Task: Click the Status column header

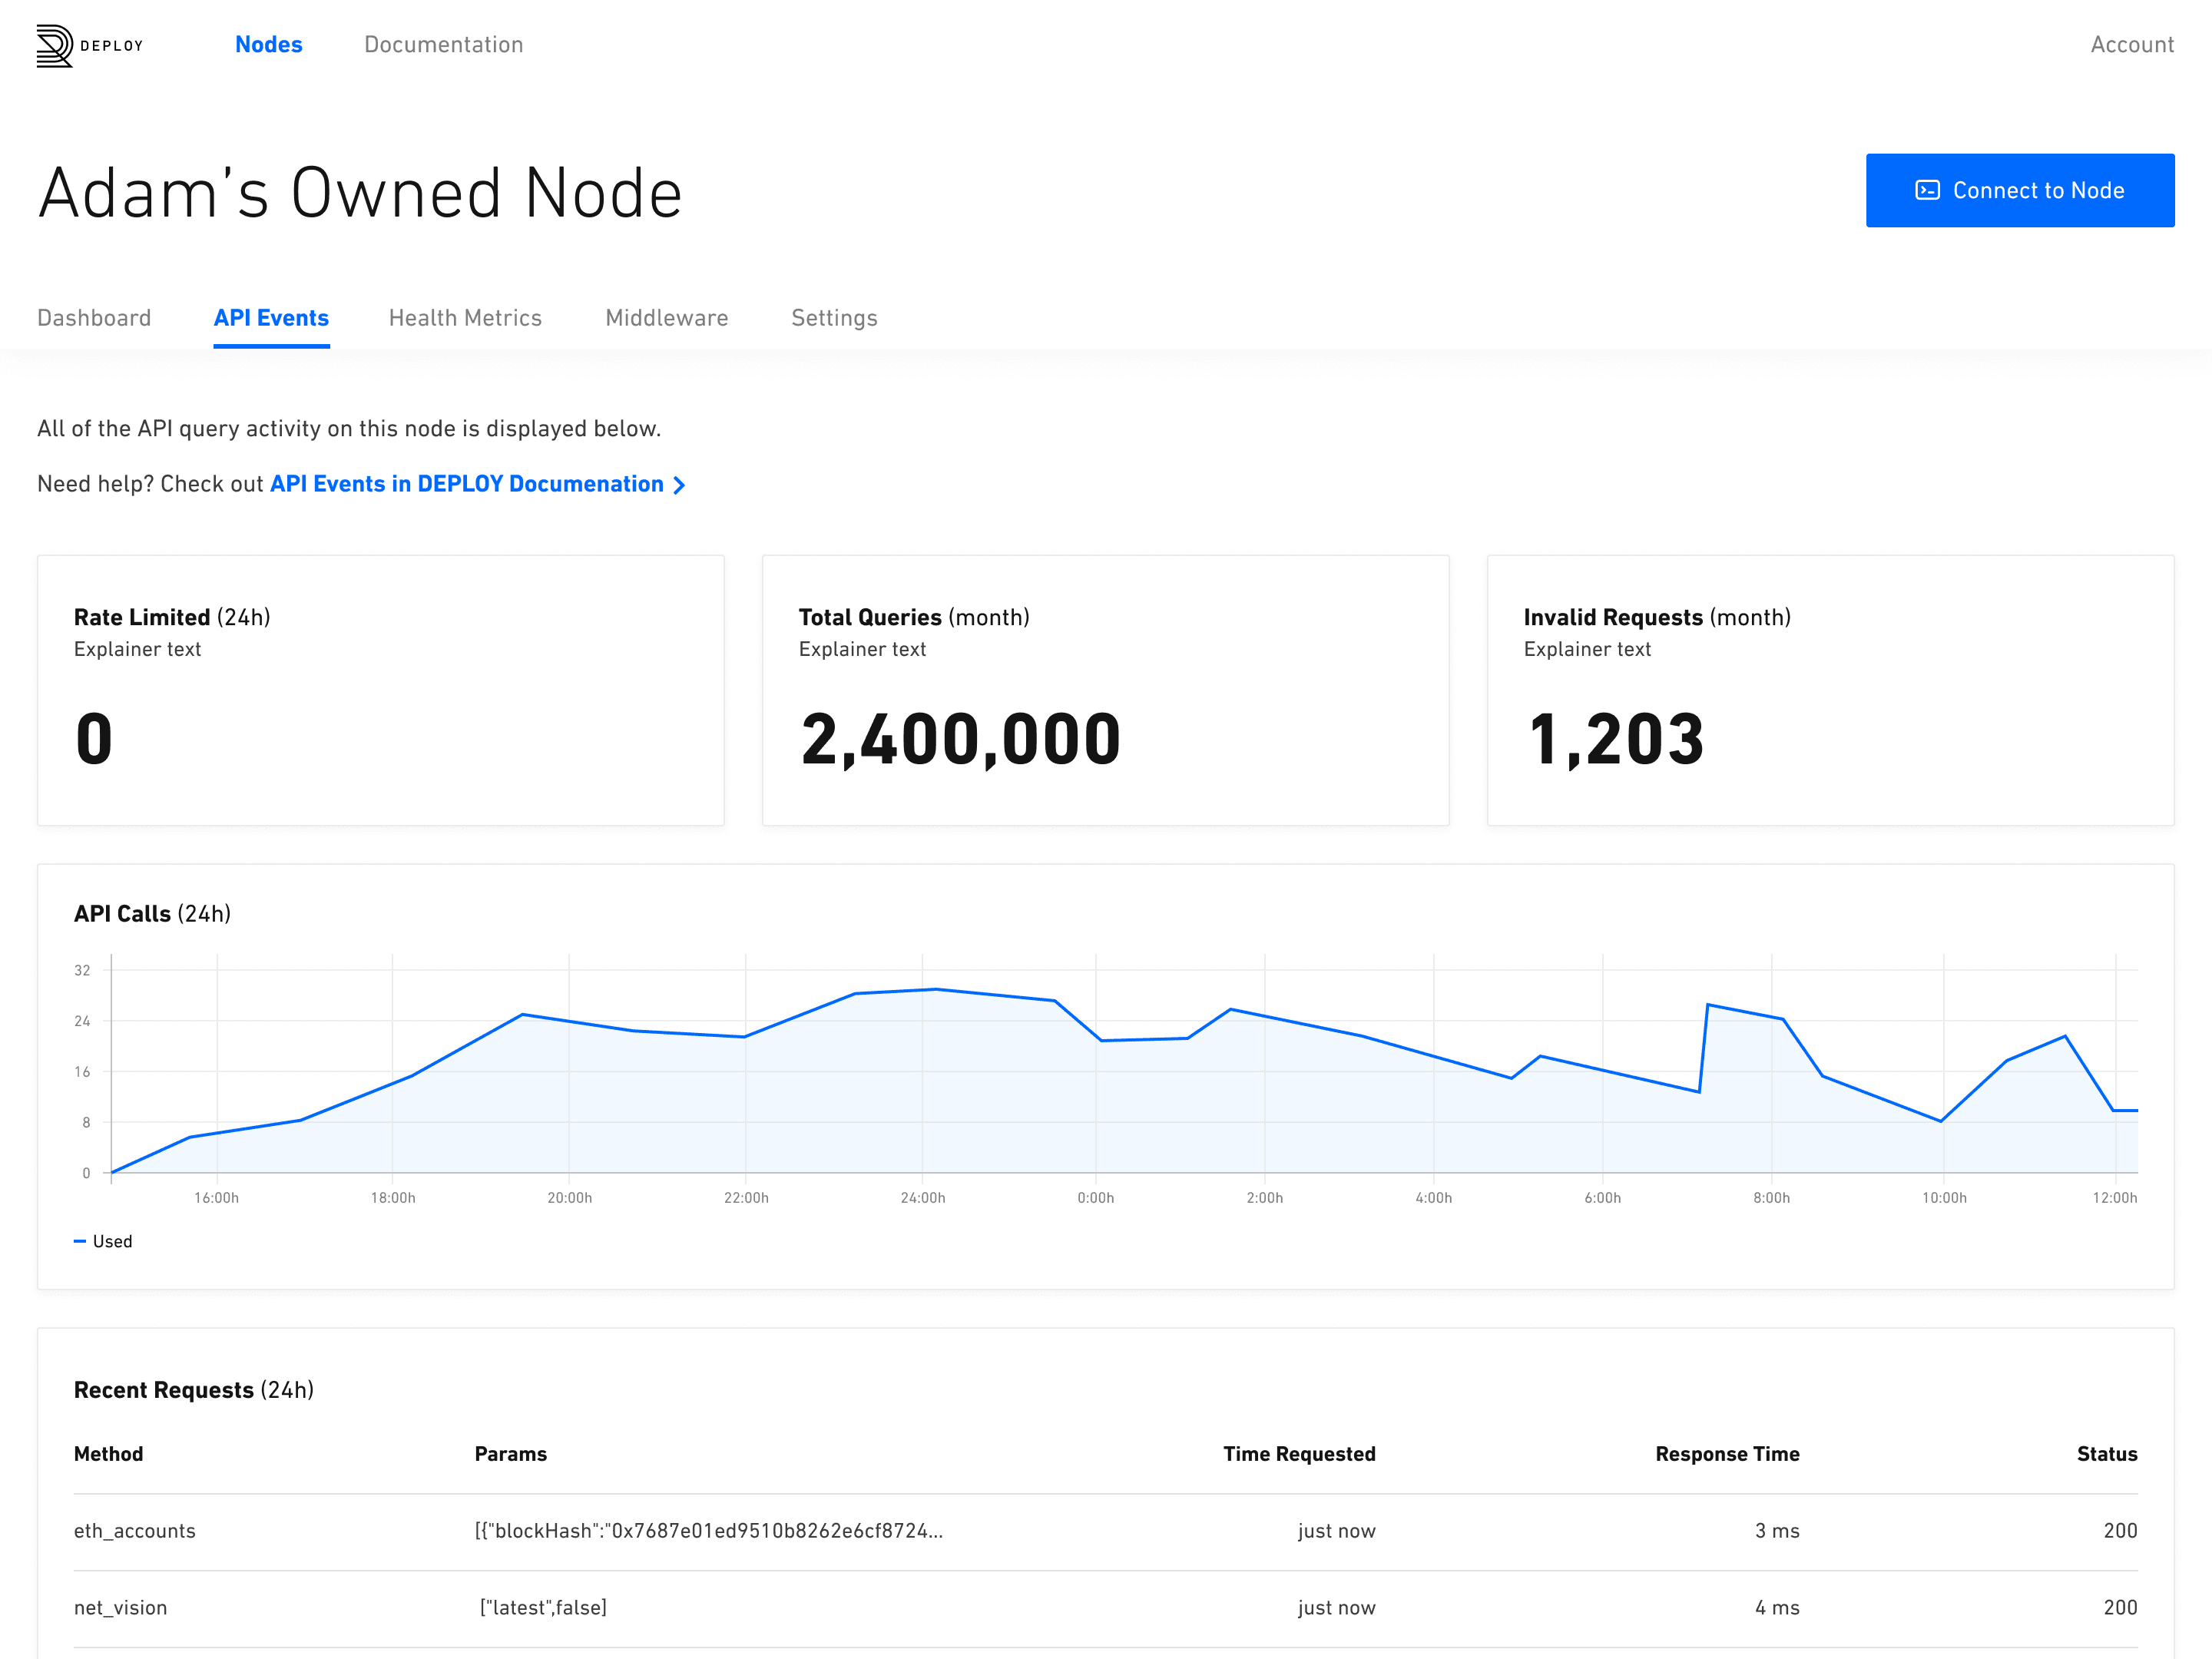Action: 2107,1454
